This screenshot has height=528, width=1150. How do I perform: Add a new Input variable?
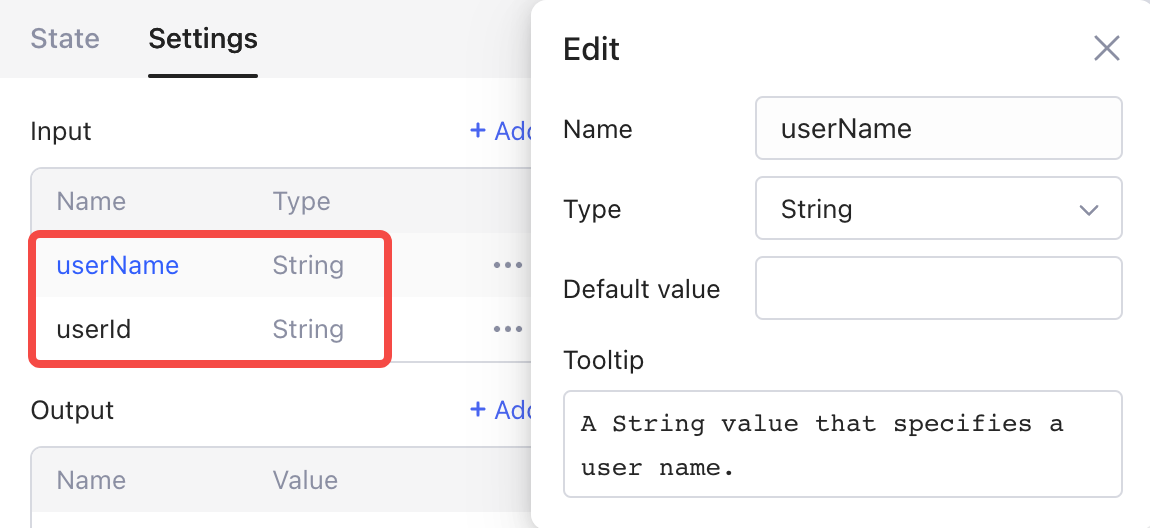500,131
